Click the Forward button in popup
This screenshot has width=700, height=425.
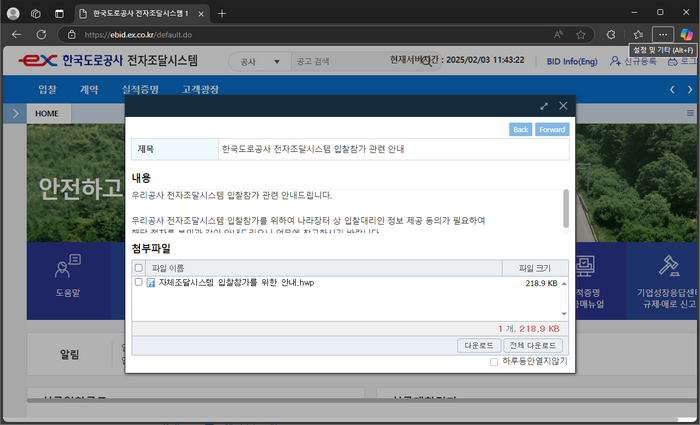click(x=552, y=129)
